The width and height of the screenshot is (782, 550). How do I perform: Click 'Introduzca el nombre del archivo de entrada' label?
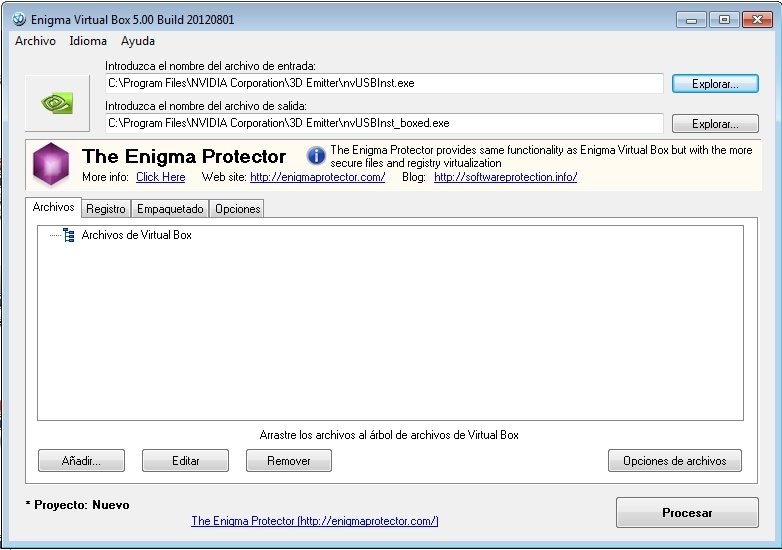(x=210, y=66)
